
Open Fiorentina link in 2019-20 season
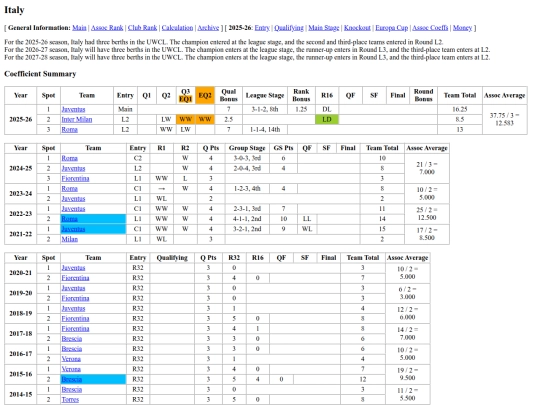pos(75,299)
